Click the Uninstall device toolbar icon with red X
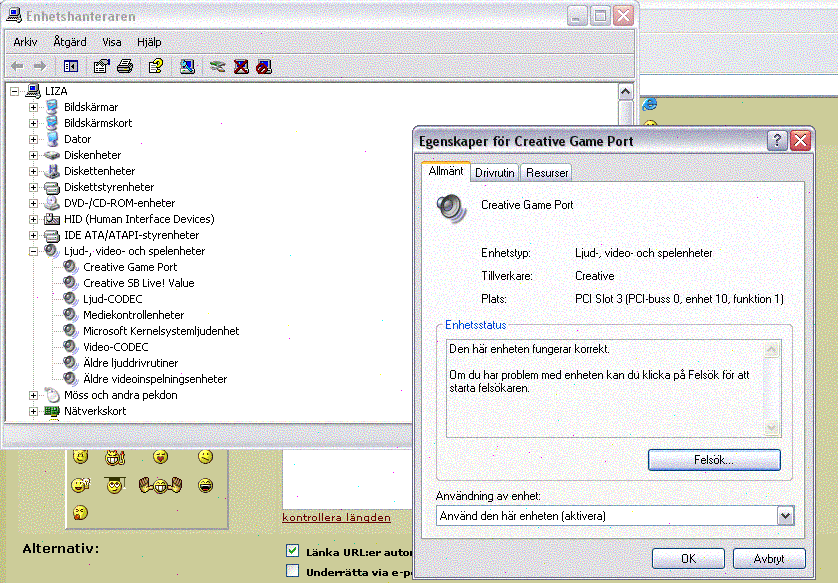This screenshot has height=583, width=838. pyautogui.click(x=242, y=66)
